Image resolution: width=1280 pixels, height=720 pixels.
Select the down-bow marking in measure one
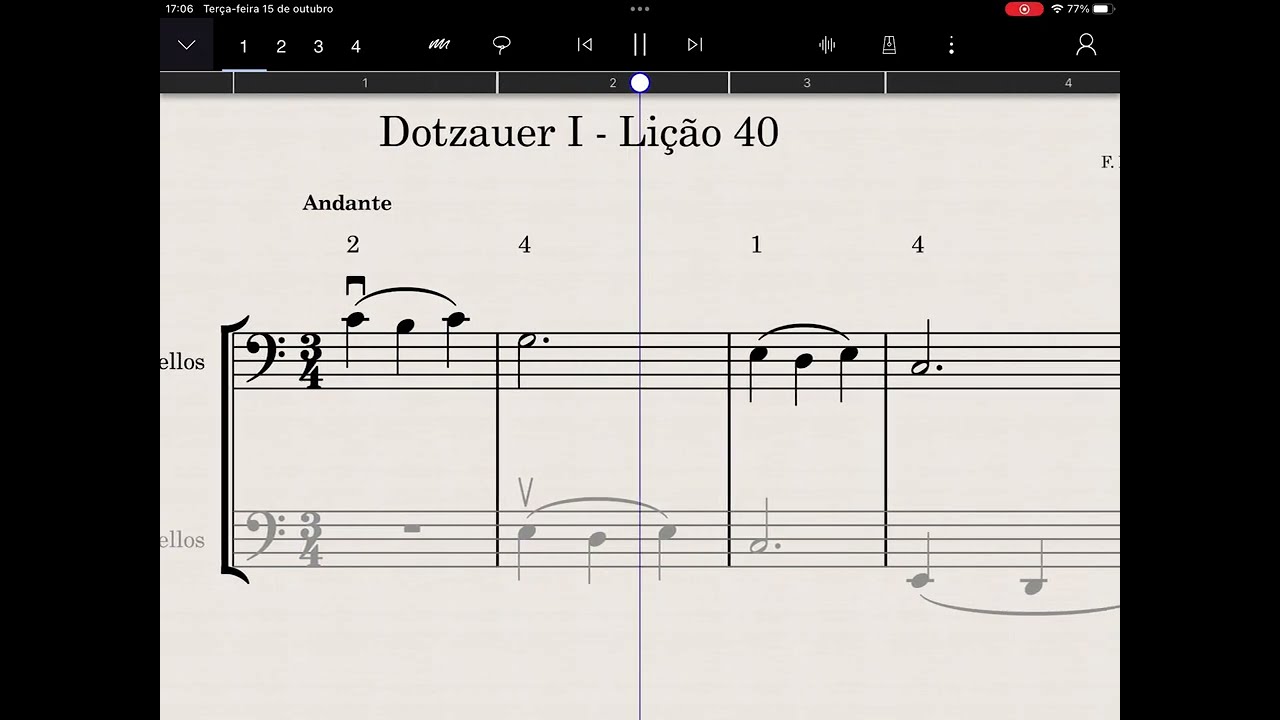(355, 286)
